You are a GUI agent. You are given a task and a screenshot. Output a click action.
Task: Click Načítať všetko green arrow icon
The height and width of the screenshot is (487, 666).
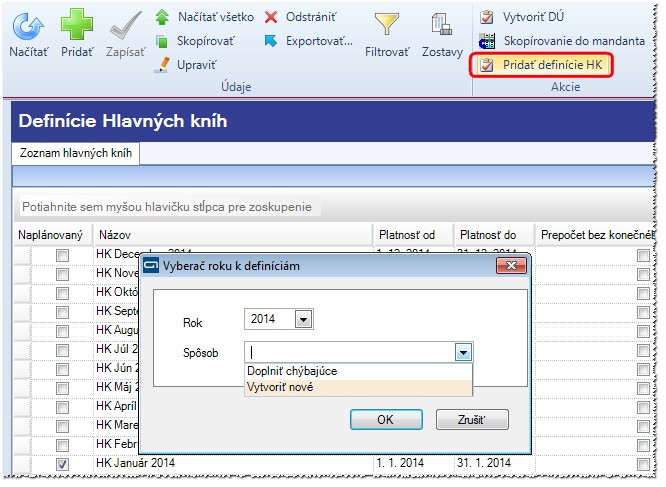(x=162, y=17)
